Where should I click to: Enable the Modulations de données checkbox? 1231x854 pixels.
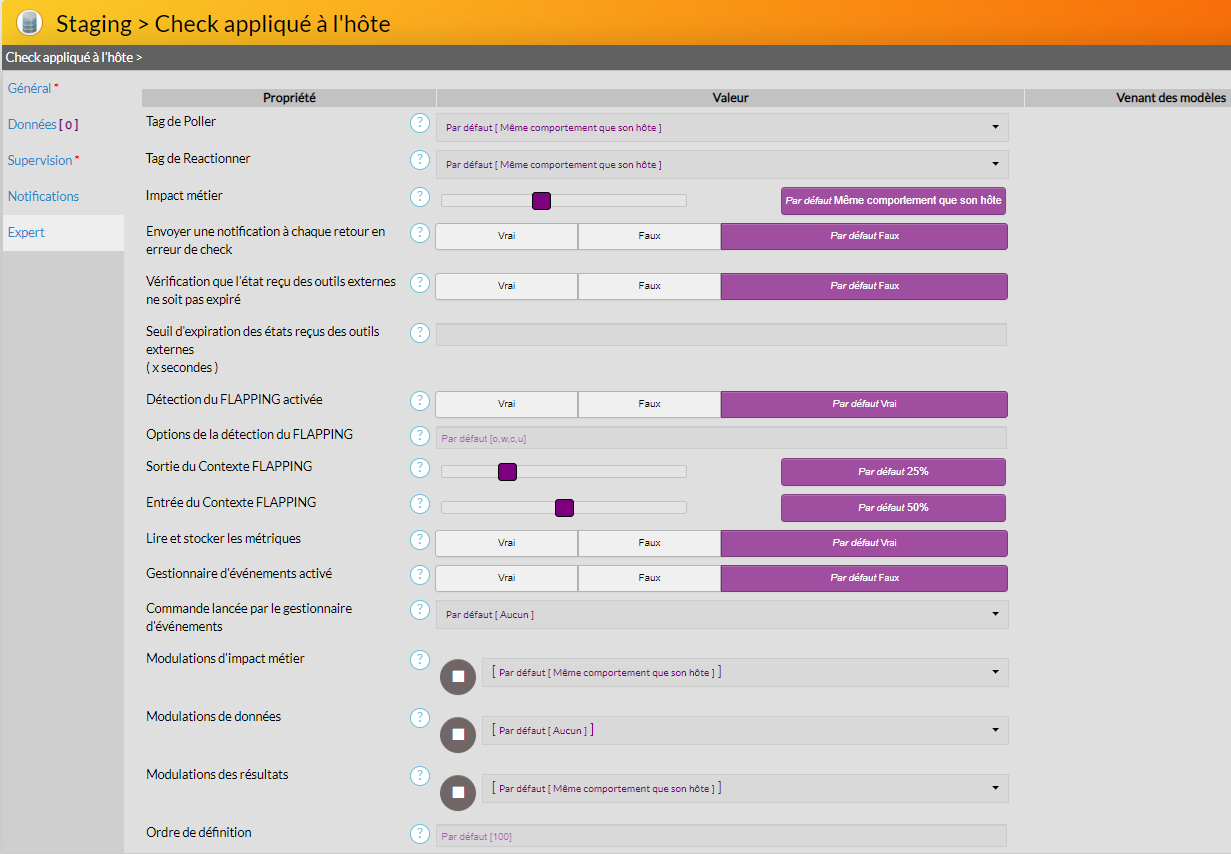click(x=458, y=735)
